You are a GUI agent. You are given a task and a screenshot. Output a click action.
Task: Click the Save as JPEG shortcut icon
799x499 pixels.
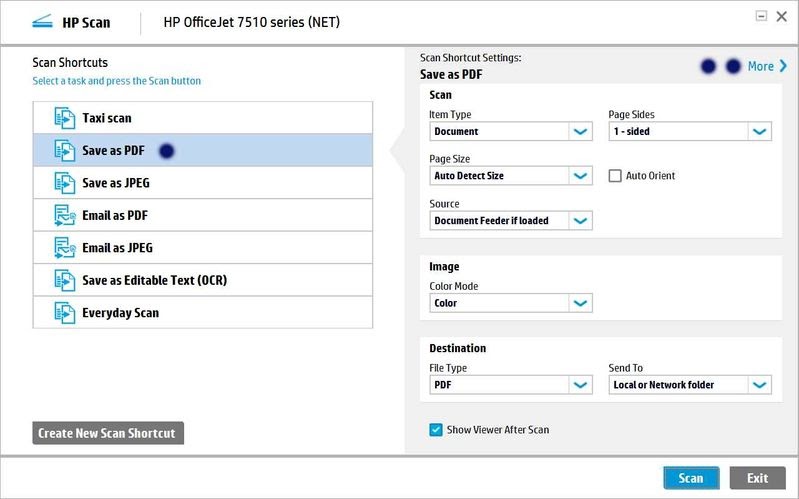[65, 183]
